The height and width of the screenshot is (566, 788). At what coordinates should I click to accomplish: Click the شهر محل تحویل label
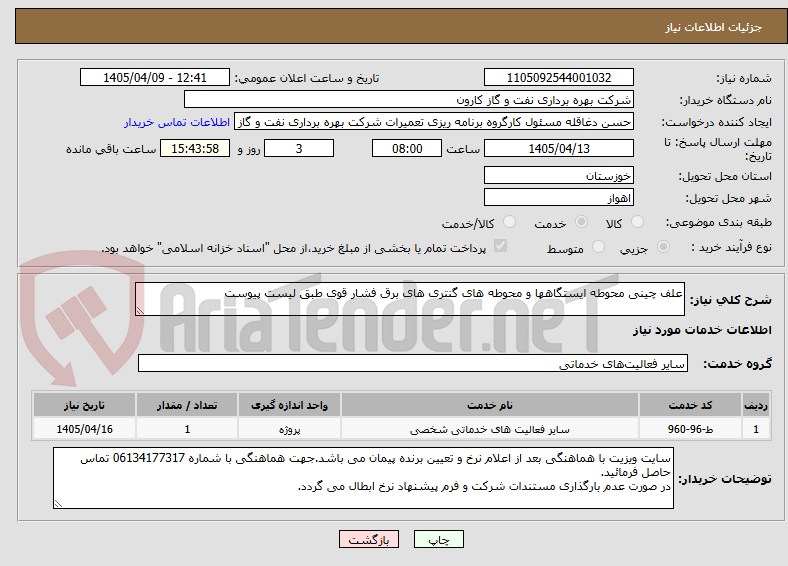729,198
